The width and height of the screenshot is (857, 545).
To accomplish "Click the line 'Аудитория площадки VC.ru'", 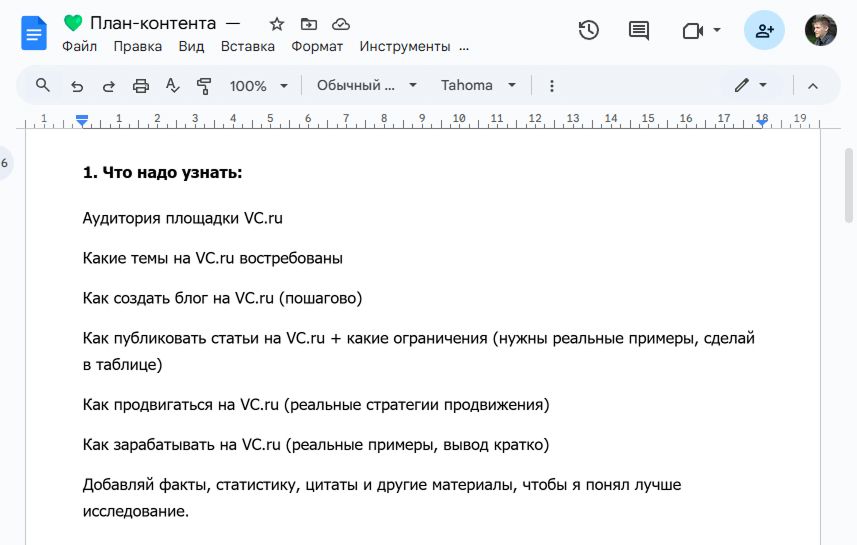I will click(183, 218).
